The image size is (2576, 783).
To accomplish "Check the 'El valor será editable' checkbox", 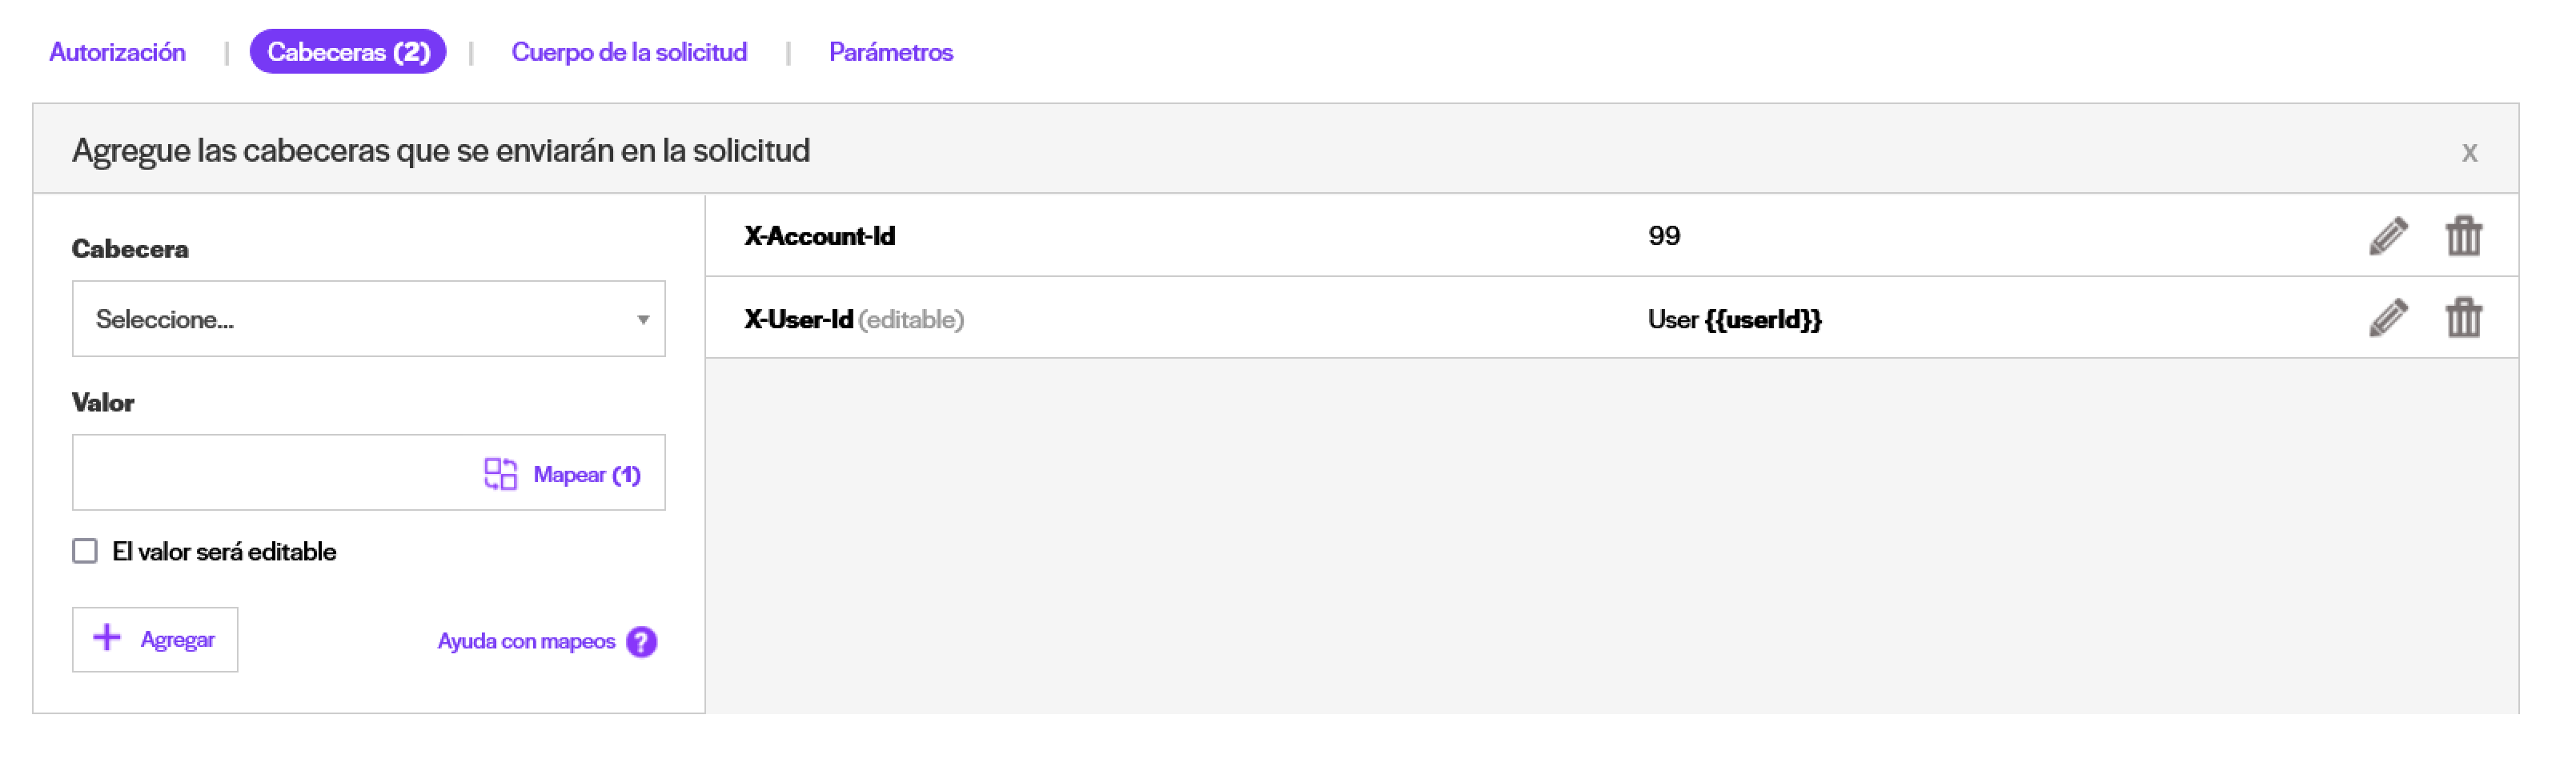I will pos(85,552).
